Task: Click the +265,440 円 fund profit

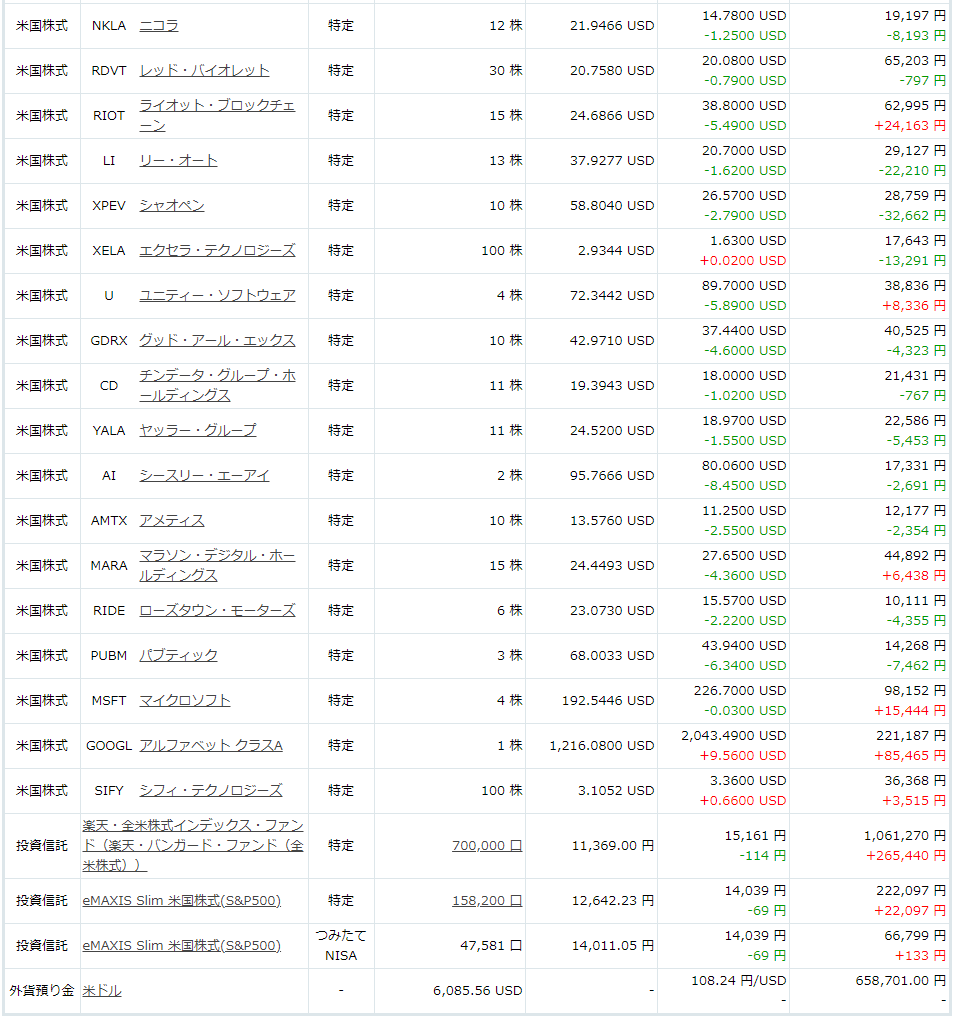Action: pyautogui.click(x=906, y=856)
